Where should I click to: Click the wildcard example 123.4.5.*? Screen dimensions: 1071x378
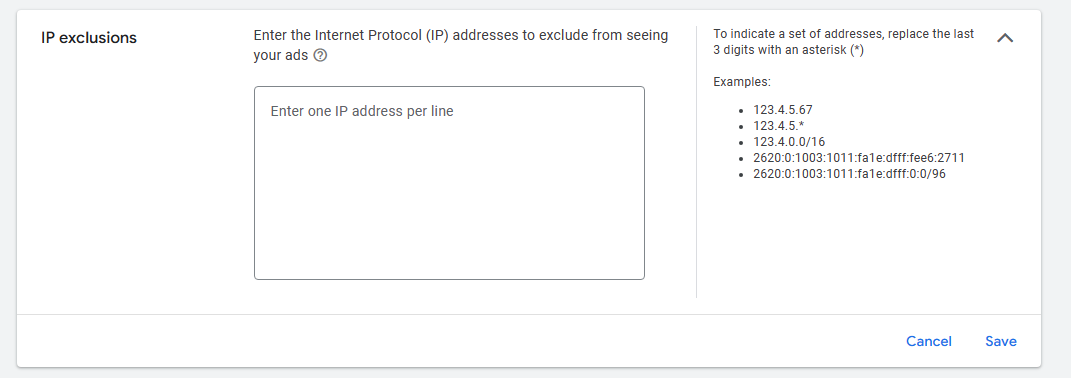(779, 126)
